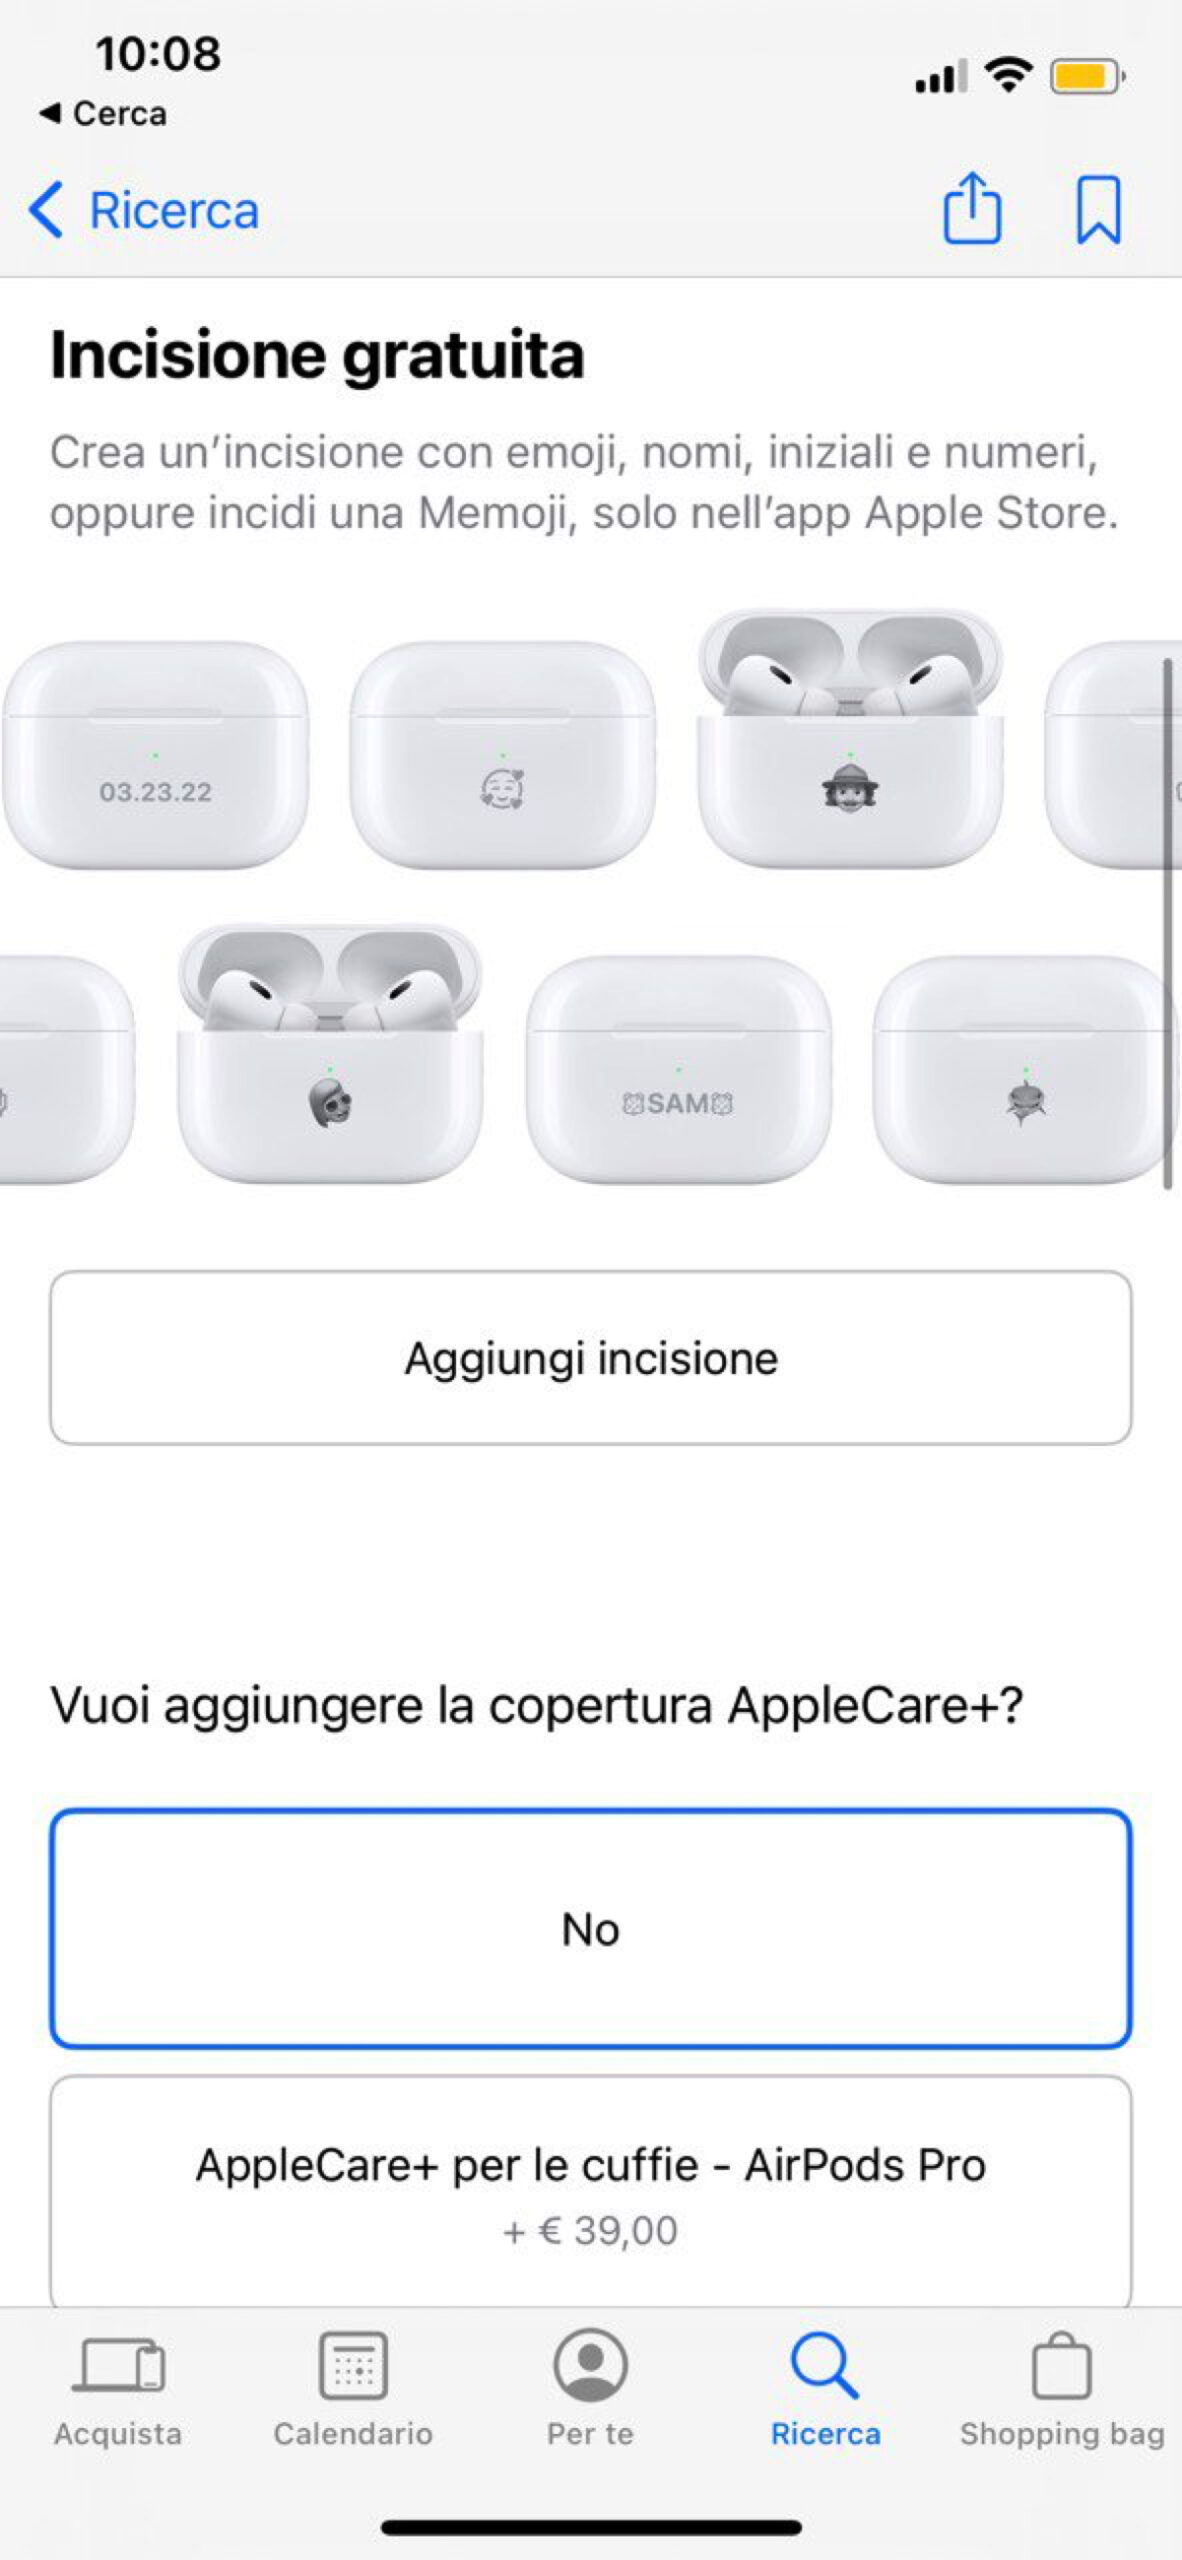
Task: Tap the share icon in the header
Action: click(972, 208)
